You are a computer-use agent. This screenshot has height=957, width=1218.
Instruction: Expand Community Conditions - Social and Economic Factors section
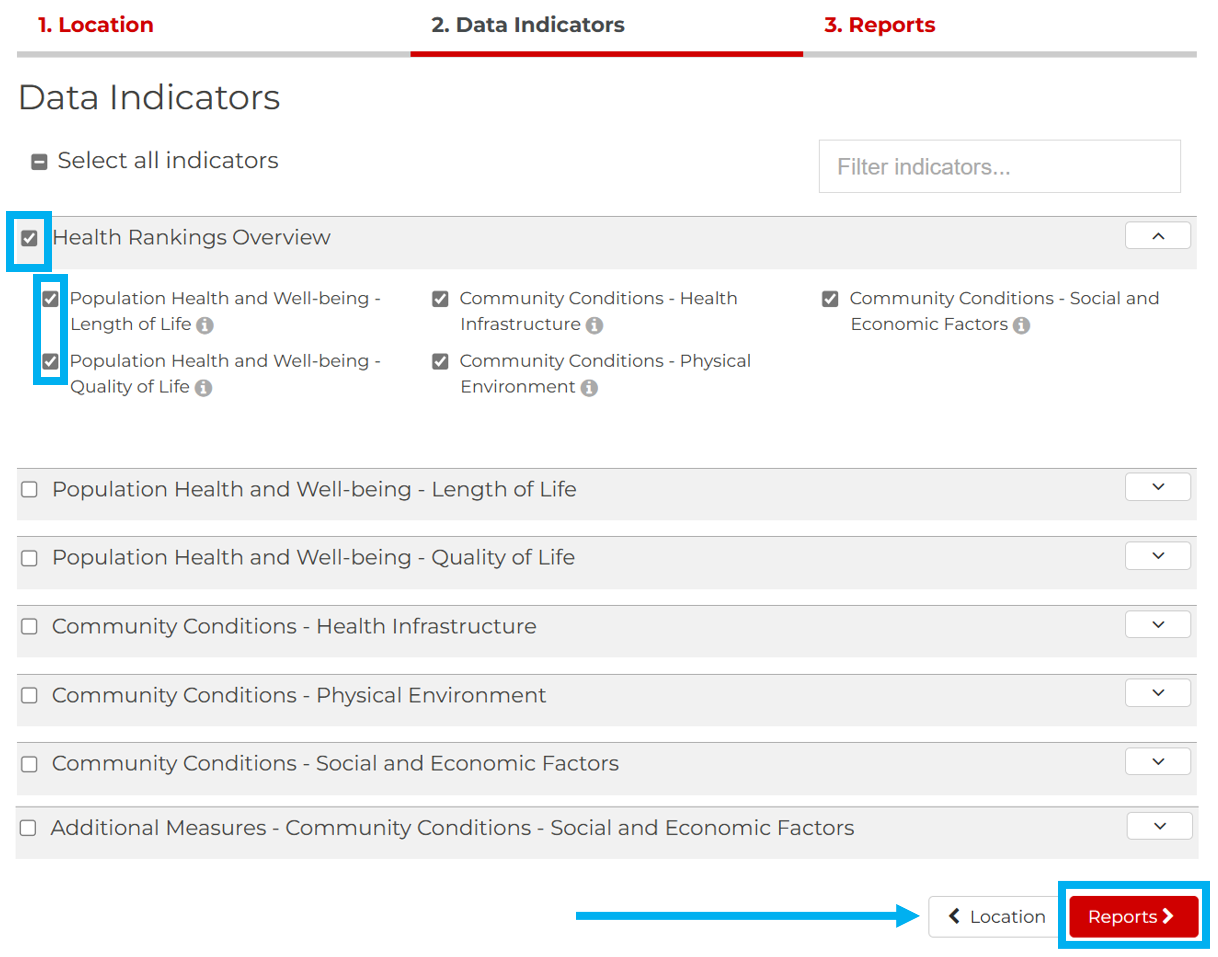(1158, 761)
